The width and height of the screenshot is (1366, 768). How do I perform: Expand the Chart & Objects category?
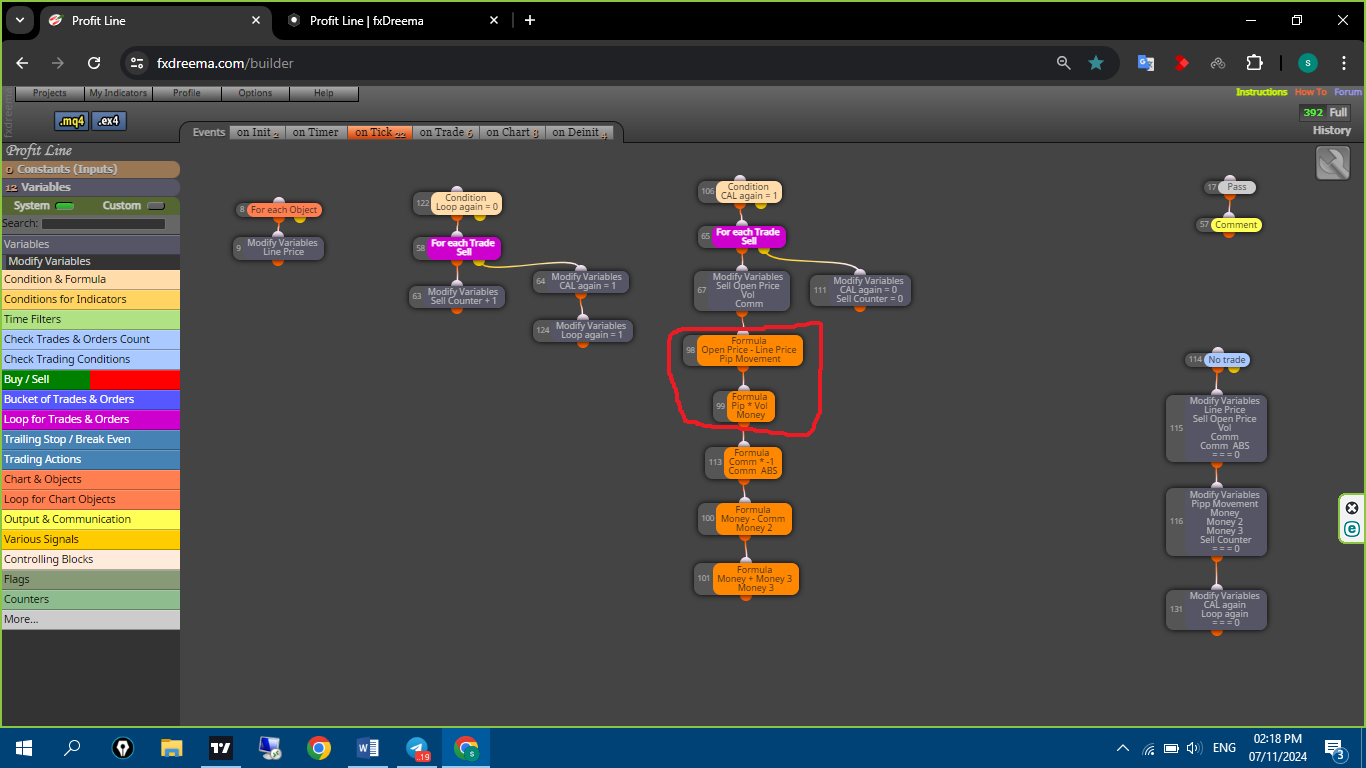tap(90, 479)
